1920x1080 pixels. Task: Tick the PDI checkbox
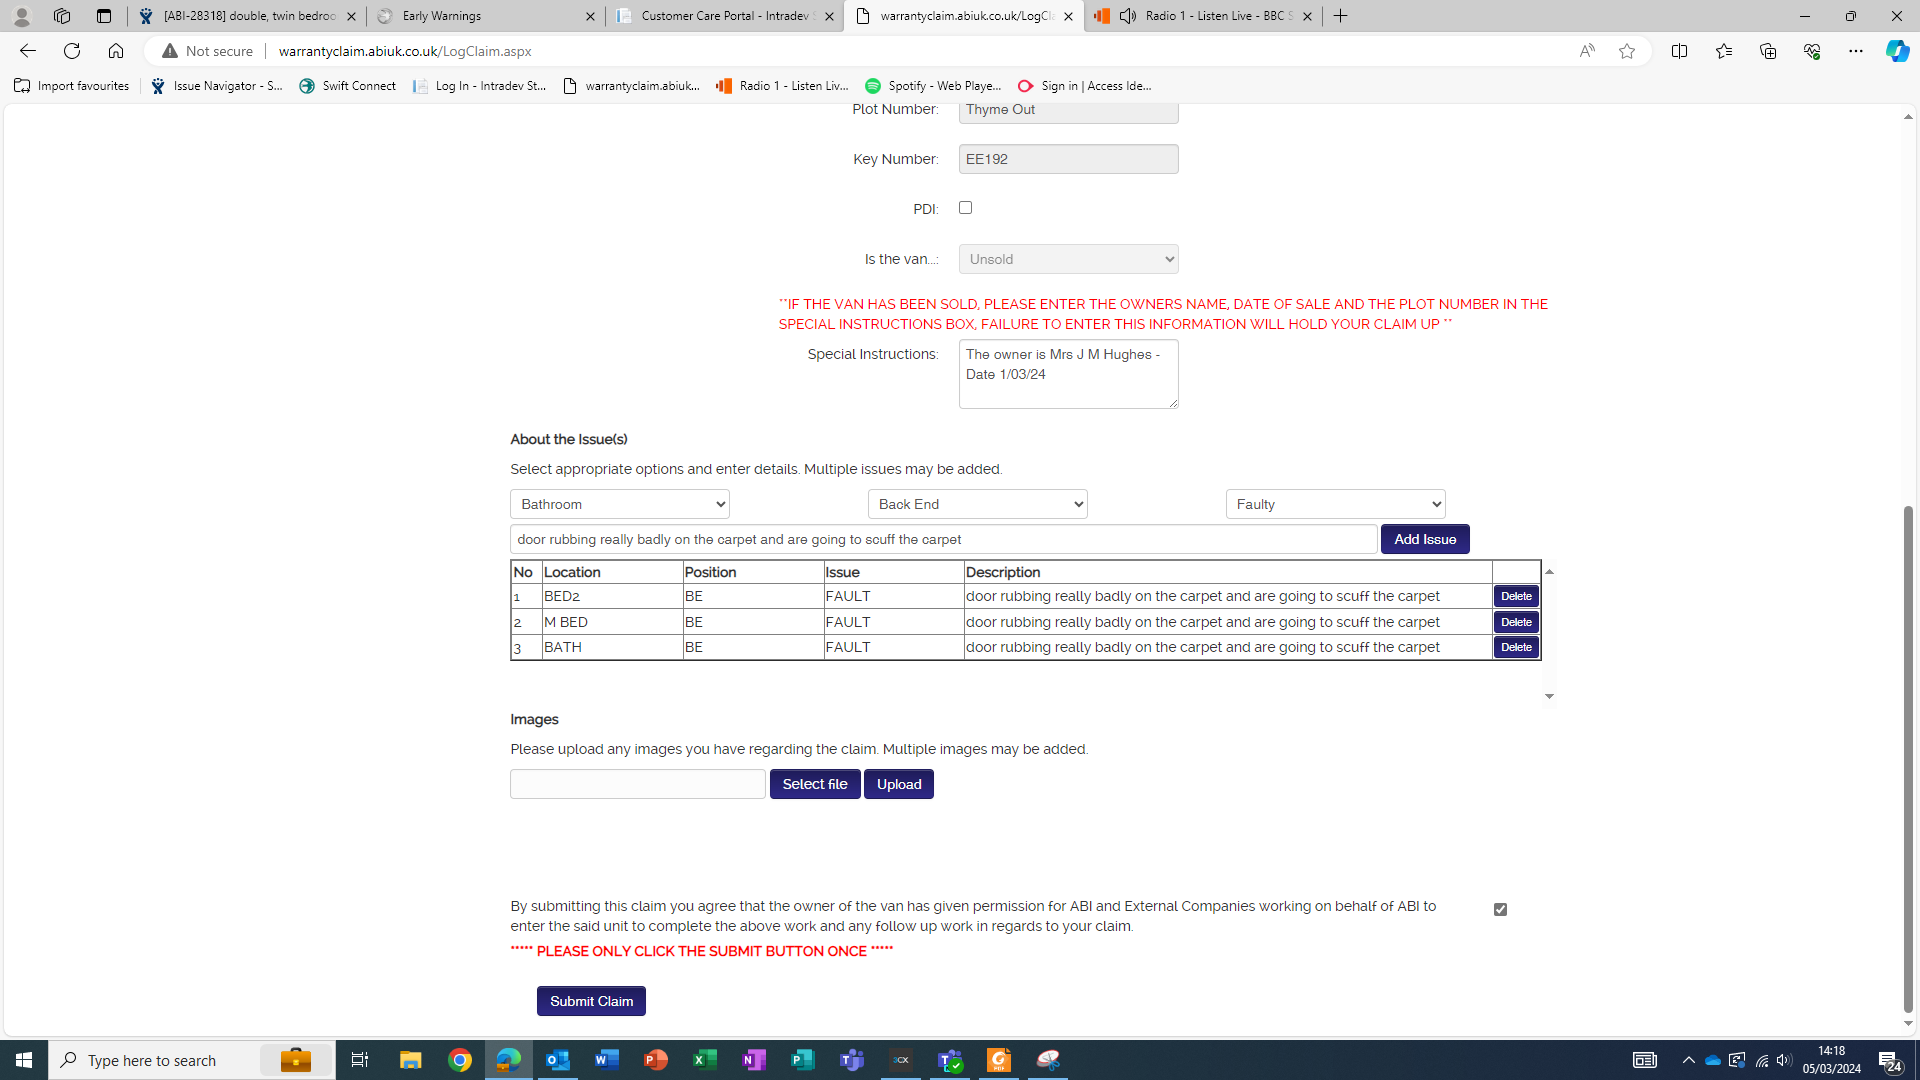[x=965, y=208]
